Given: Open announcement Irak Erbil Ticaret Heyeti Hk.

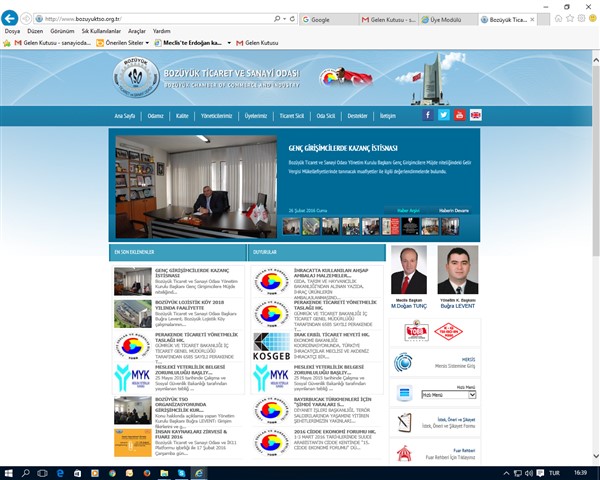Looking at the screenshot, I should pyautogui.click(x=332, y=334).
